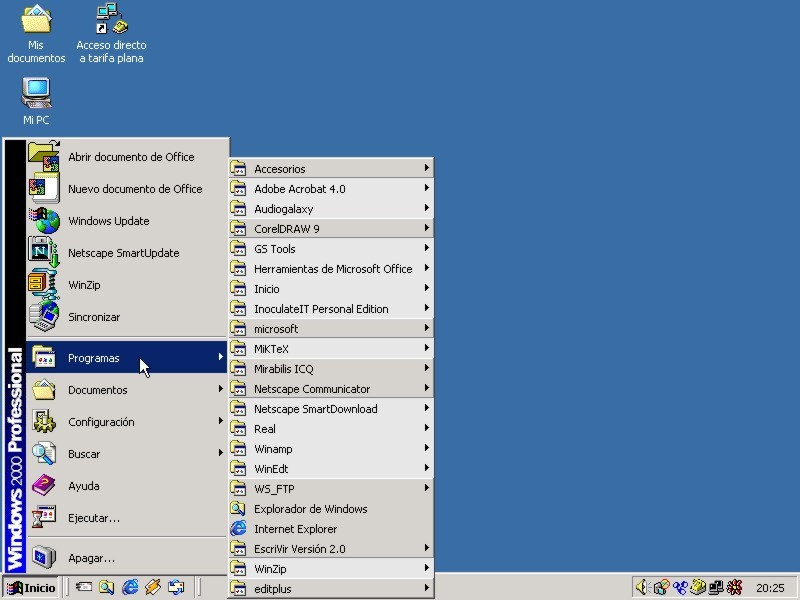The height and width of the screenshot is (600, 800).
Task: Click the second system tray icon
Action: coord(661,587)
